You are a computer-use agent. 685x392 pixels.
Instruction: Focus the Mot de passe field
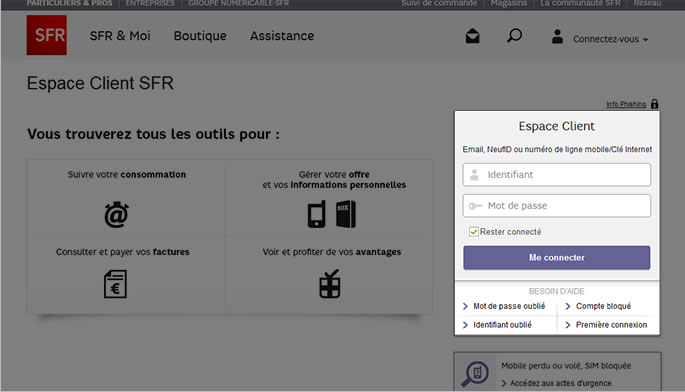click(557, 206)
